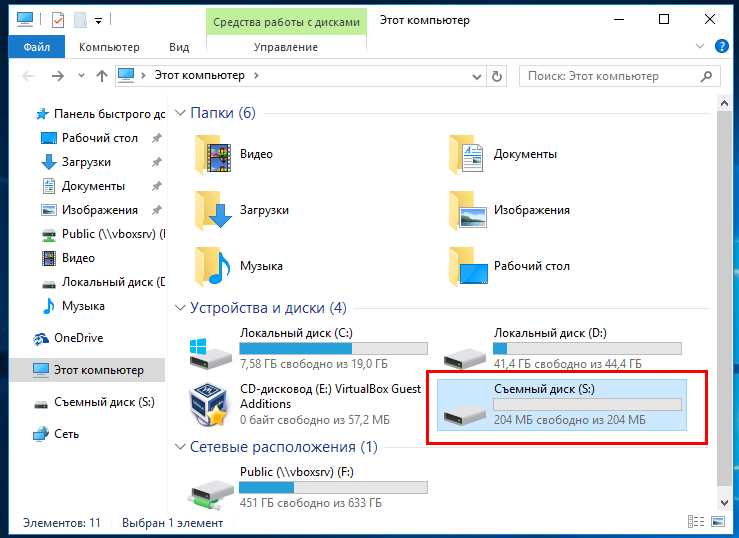Click the Локальный диск (C:) usage bar
The image size is (739, 538).
pos(334,349)
